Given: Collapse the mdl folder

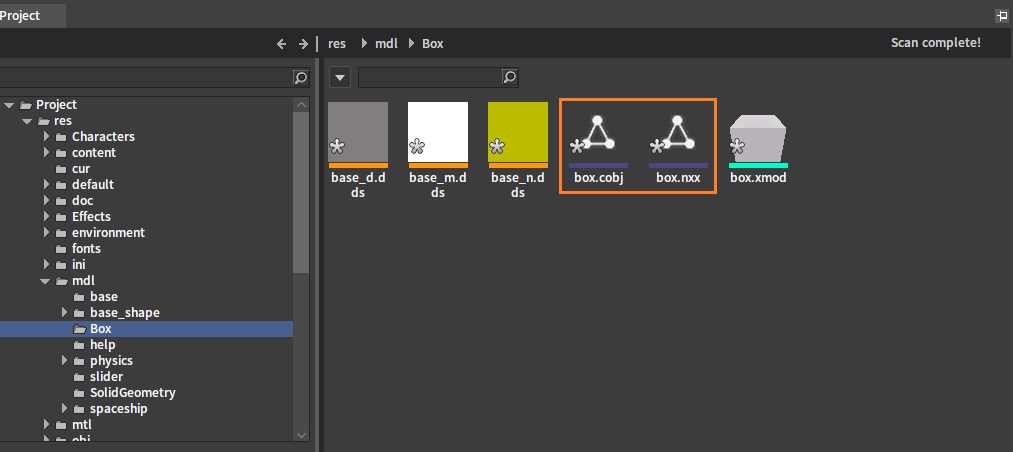Looking at the screenshot, I should point(45,281).
